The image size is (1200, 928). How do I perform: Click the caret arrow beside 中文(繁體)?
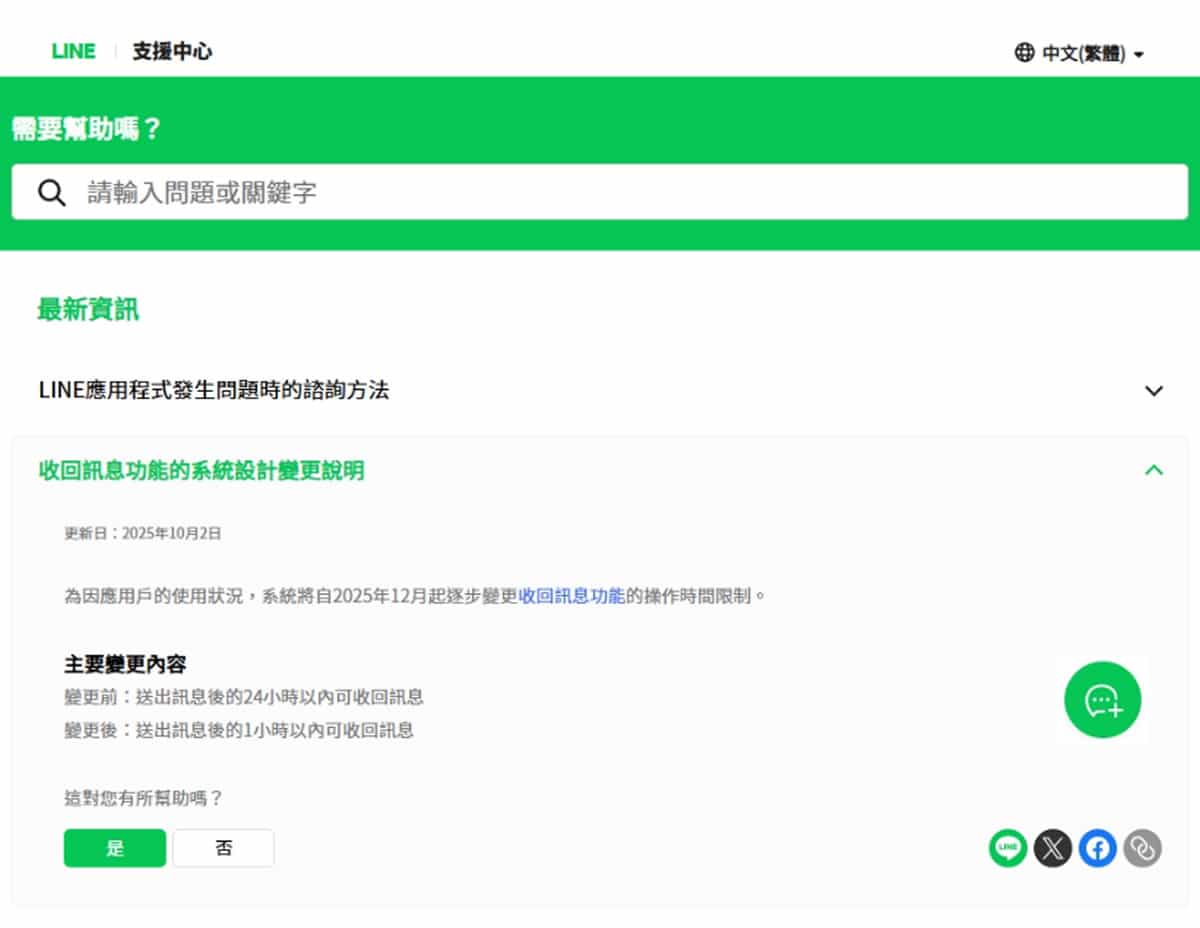click(x=1139, y=55)
